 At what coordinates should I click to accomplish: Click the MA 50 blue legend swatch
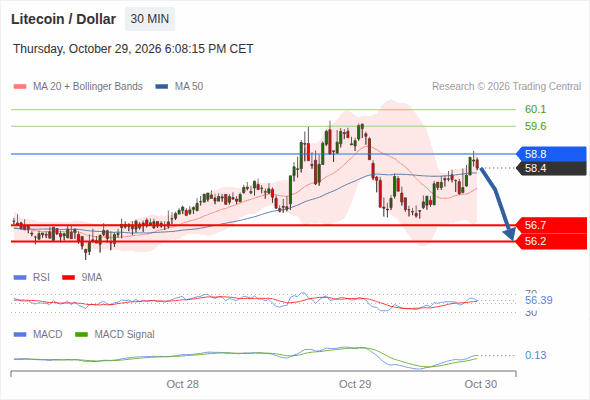[x=162, y=87]
